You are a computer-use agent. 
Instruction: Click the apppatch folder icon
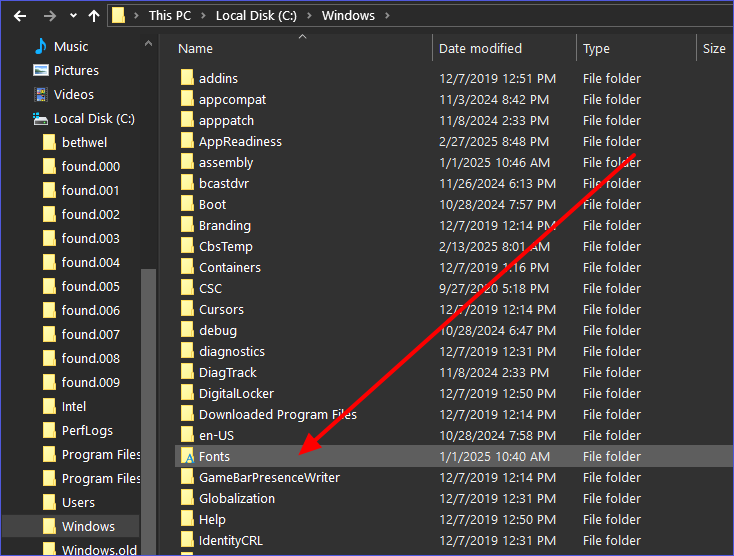pyautogui.click(x=187, y=120)
